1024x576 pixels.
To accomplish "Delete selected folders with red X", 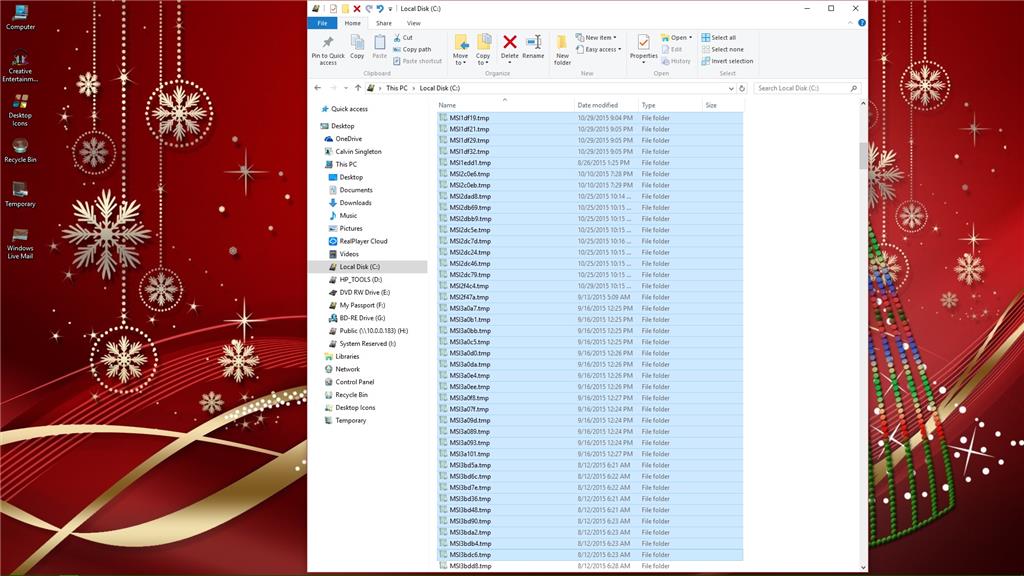I will tap(510, 48).
